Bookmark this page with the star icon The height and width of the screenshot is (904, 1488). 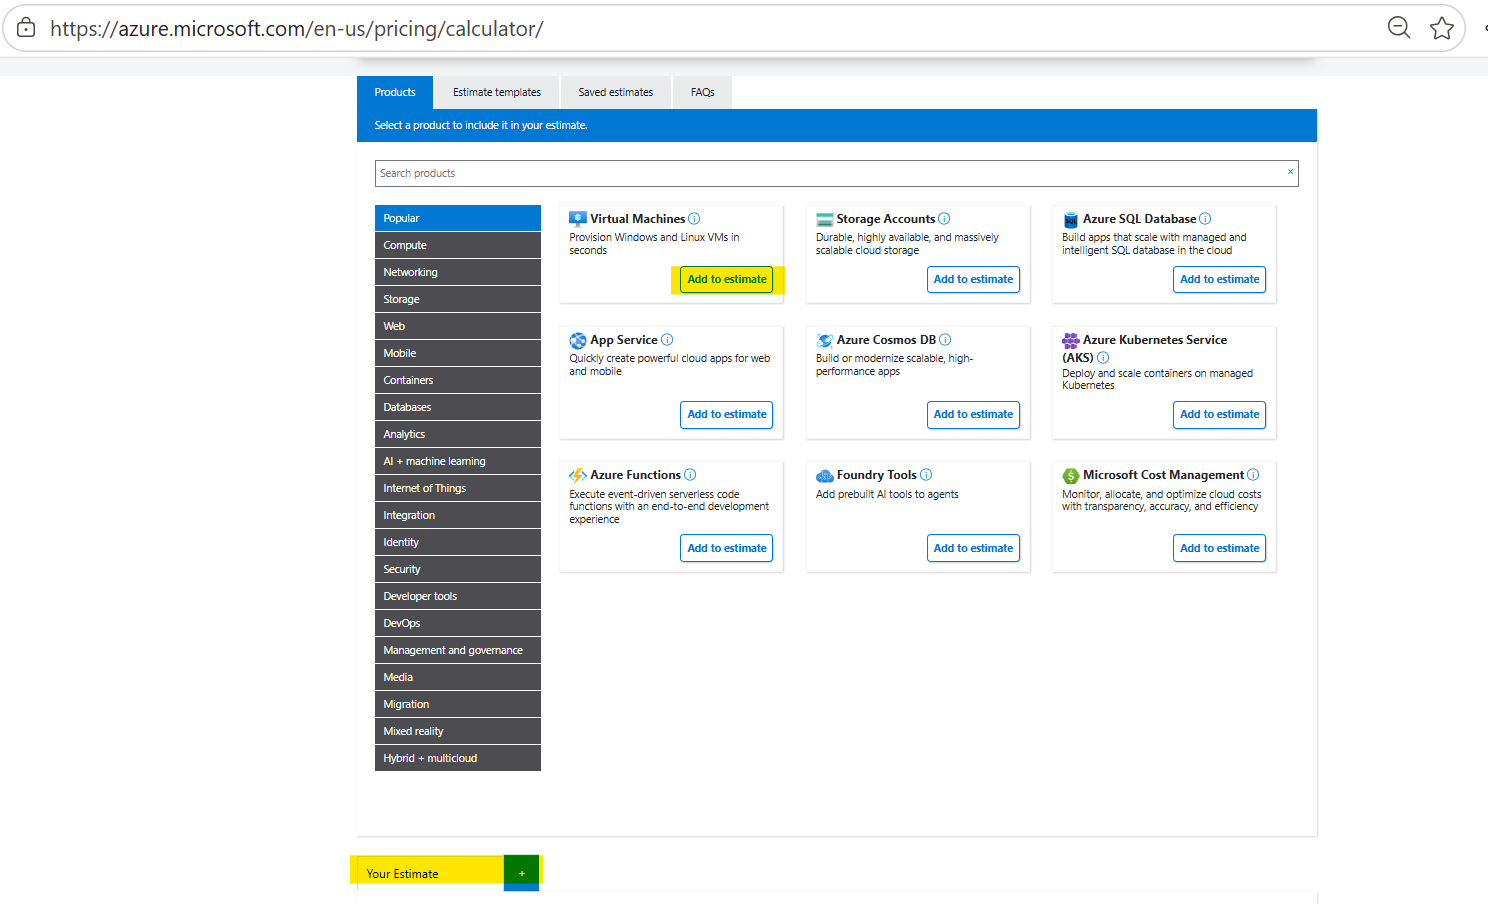tap(1442, 28)
